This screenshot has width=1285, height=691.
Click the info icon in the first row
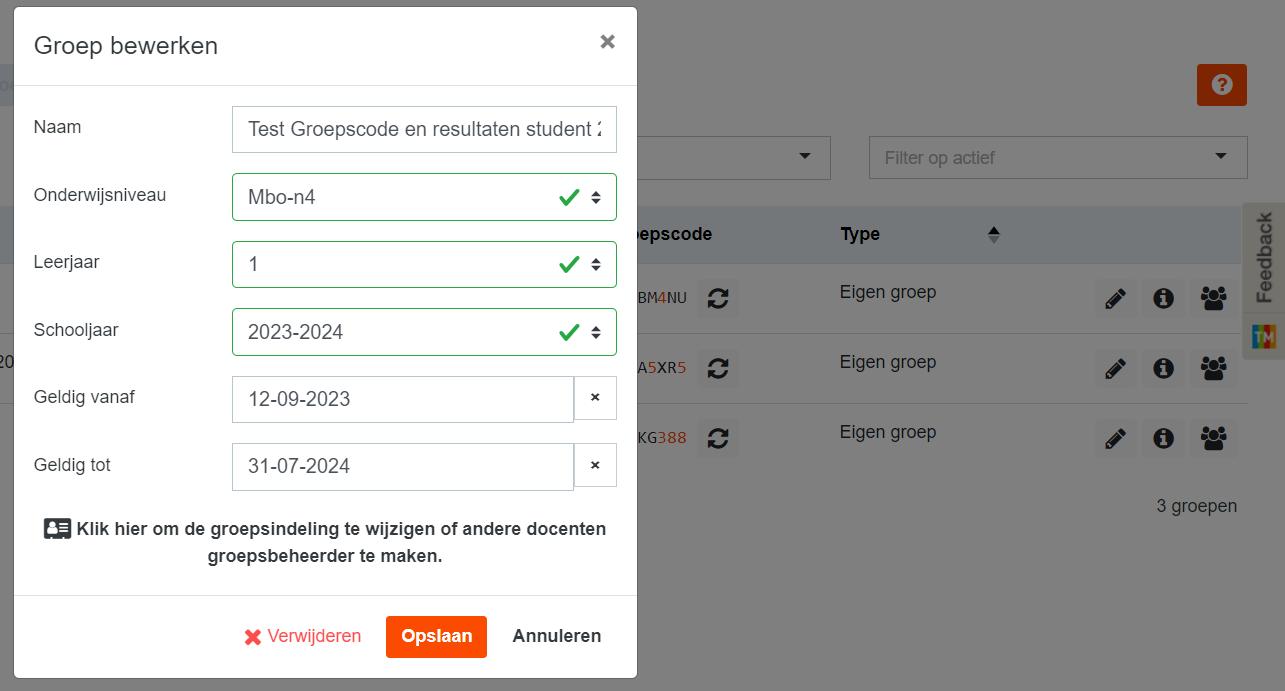pos(1163,298)
